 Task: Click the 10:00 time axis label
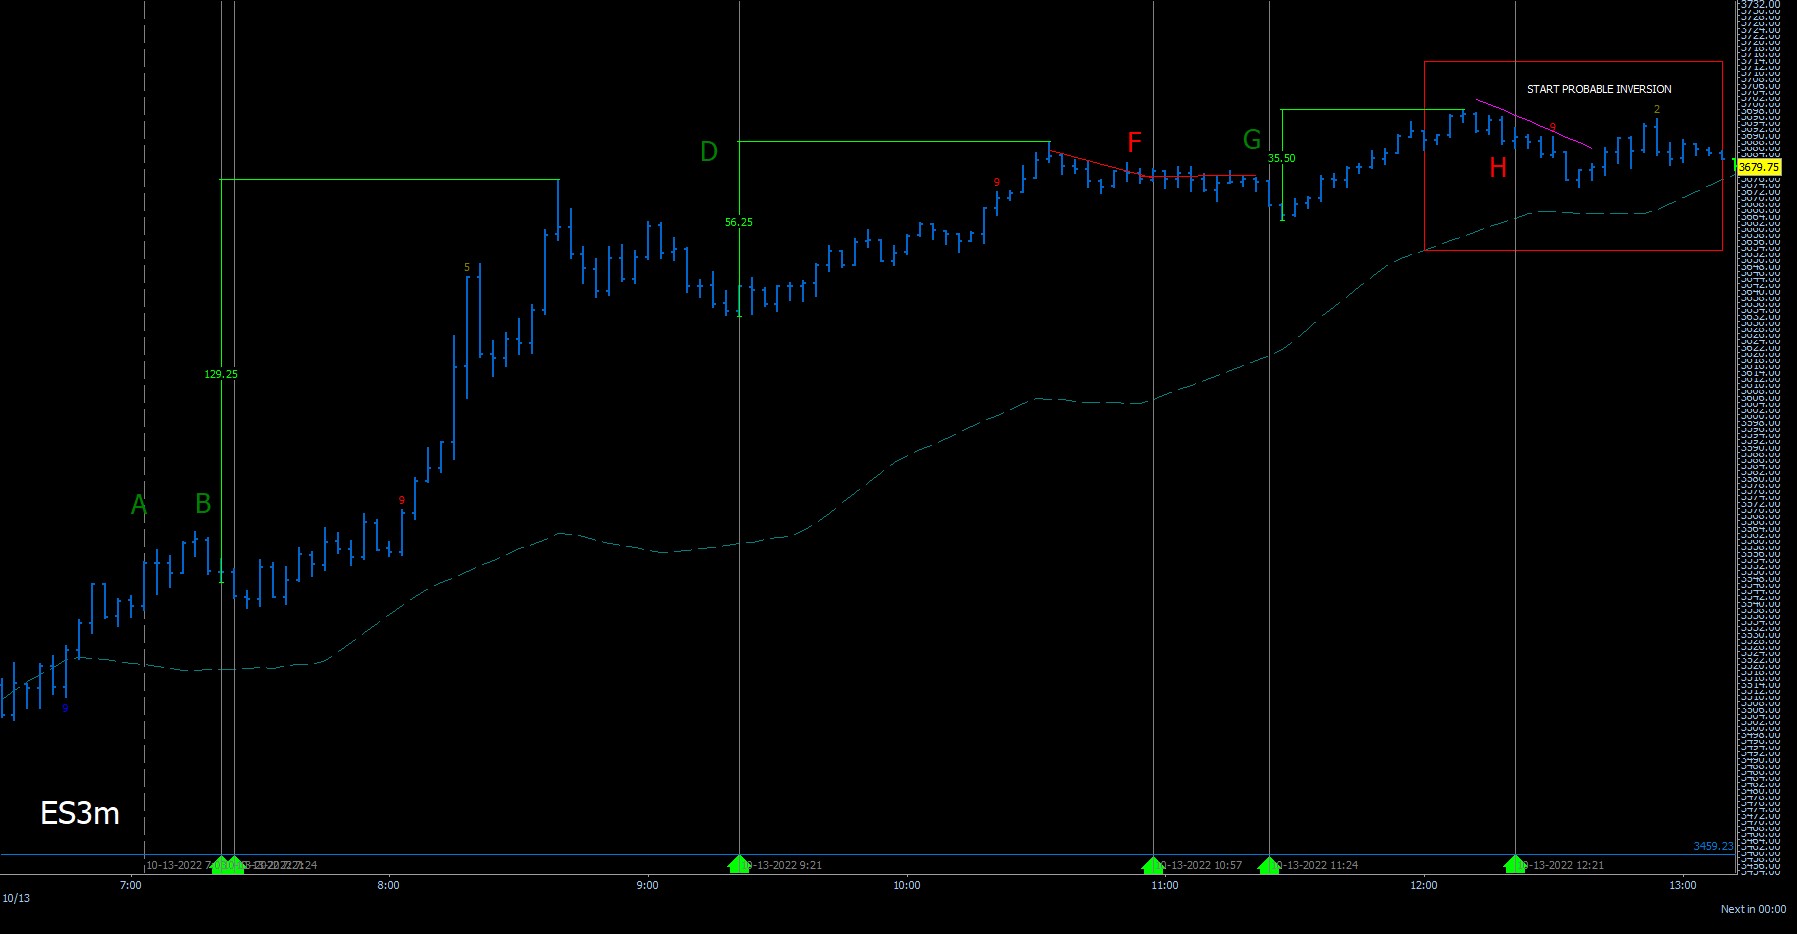pos(907,885)
